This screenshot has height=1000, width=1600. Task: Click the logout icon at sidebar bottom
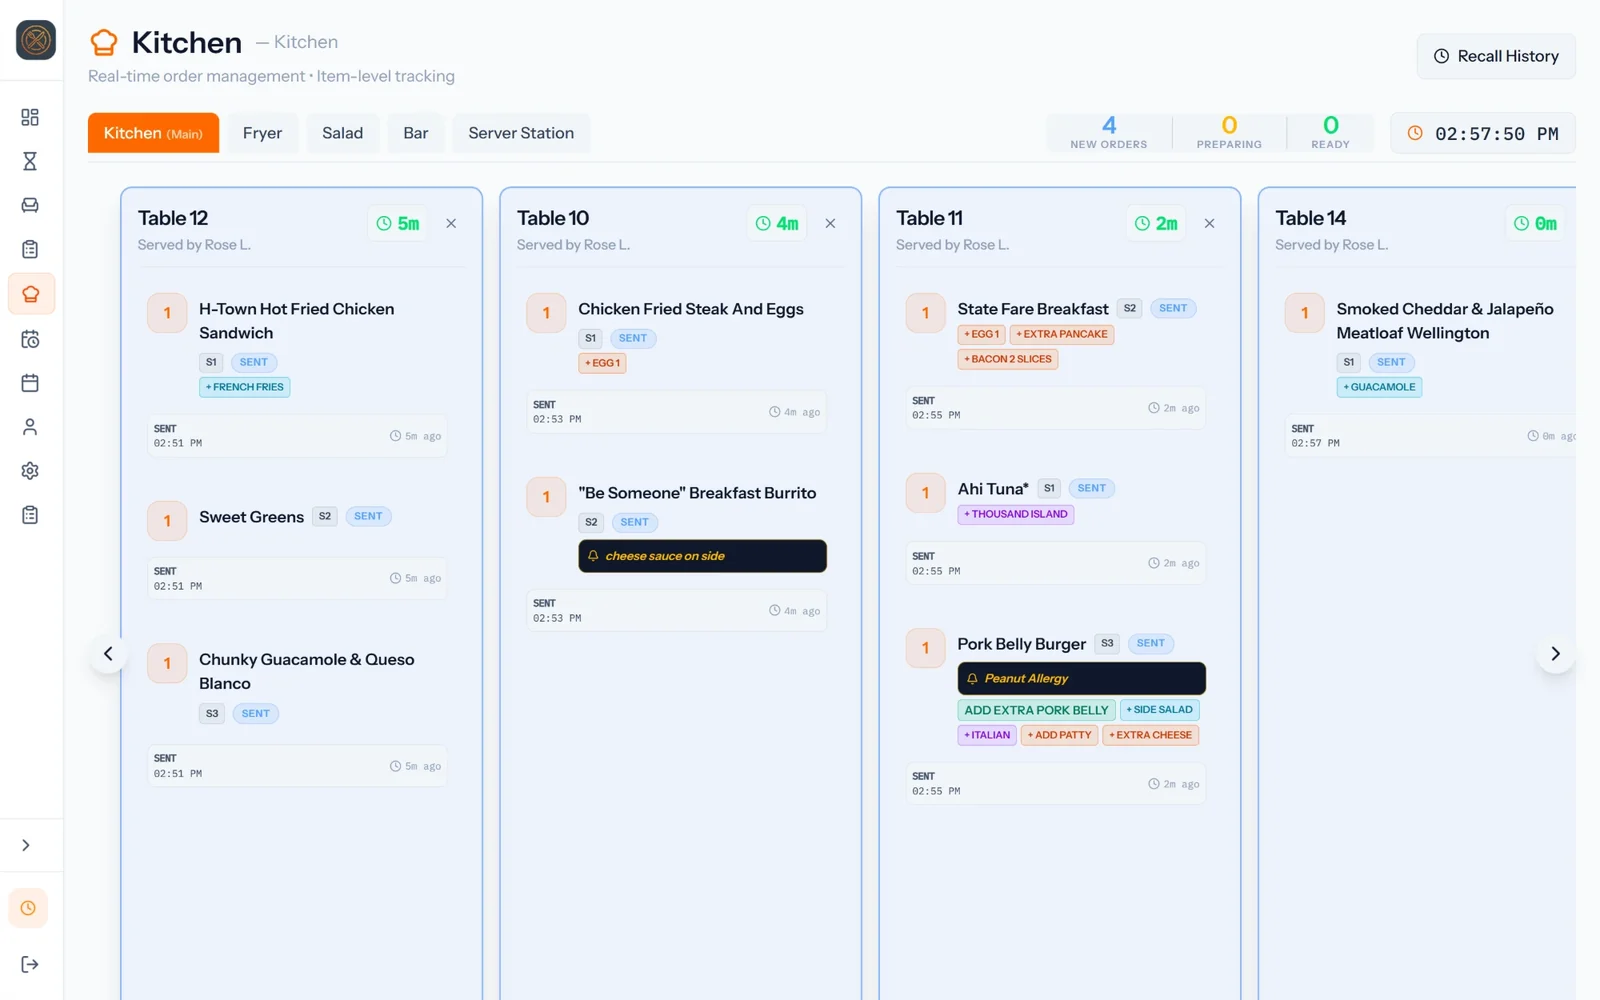[30, 964]
